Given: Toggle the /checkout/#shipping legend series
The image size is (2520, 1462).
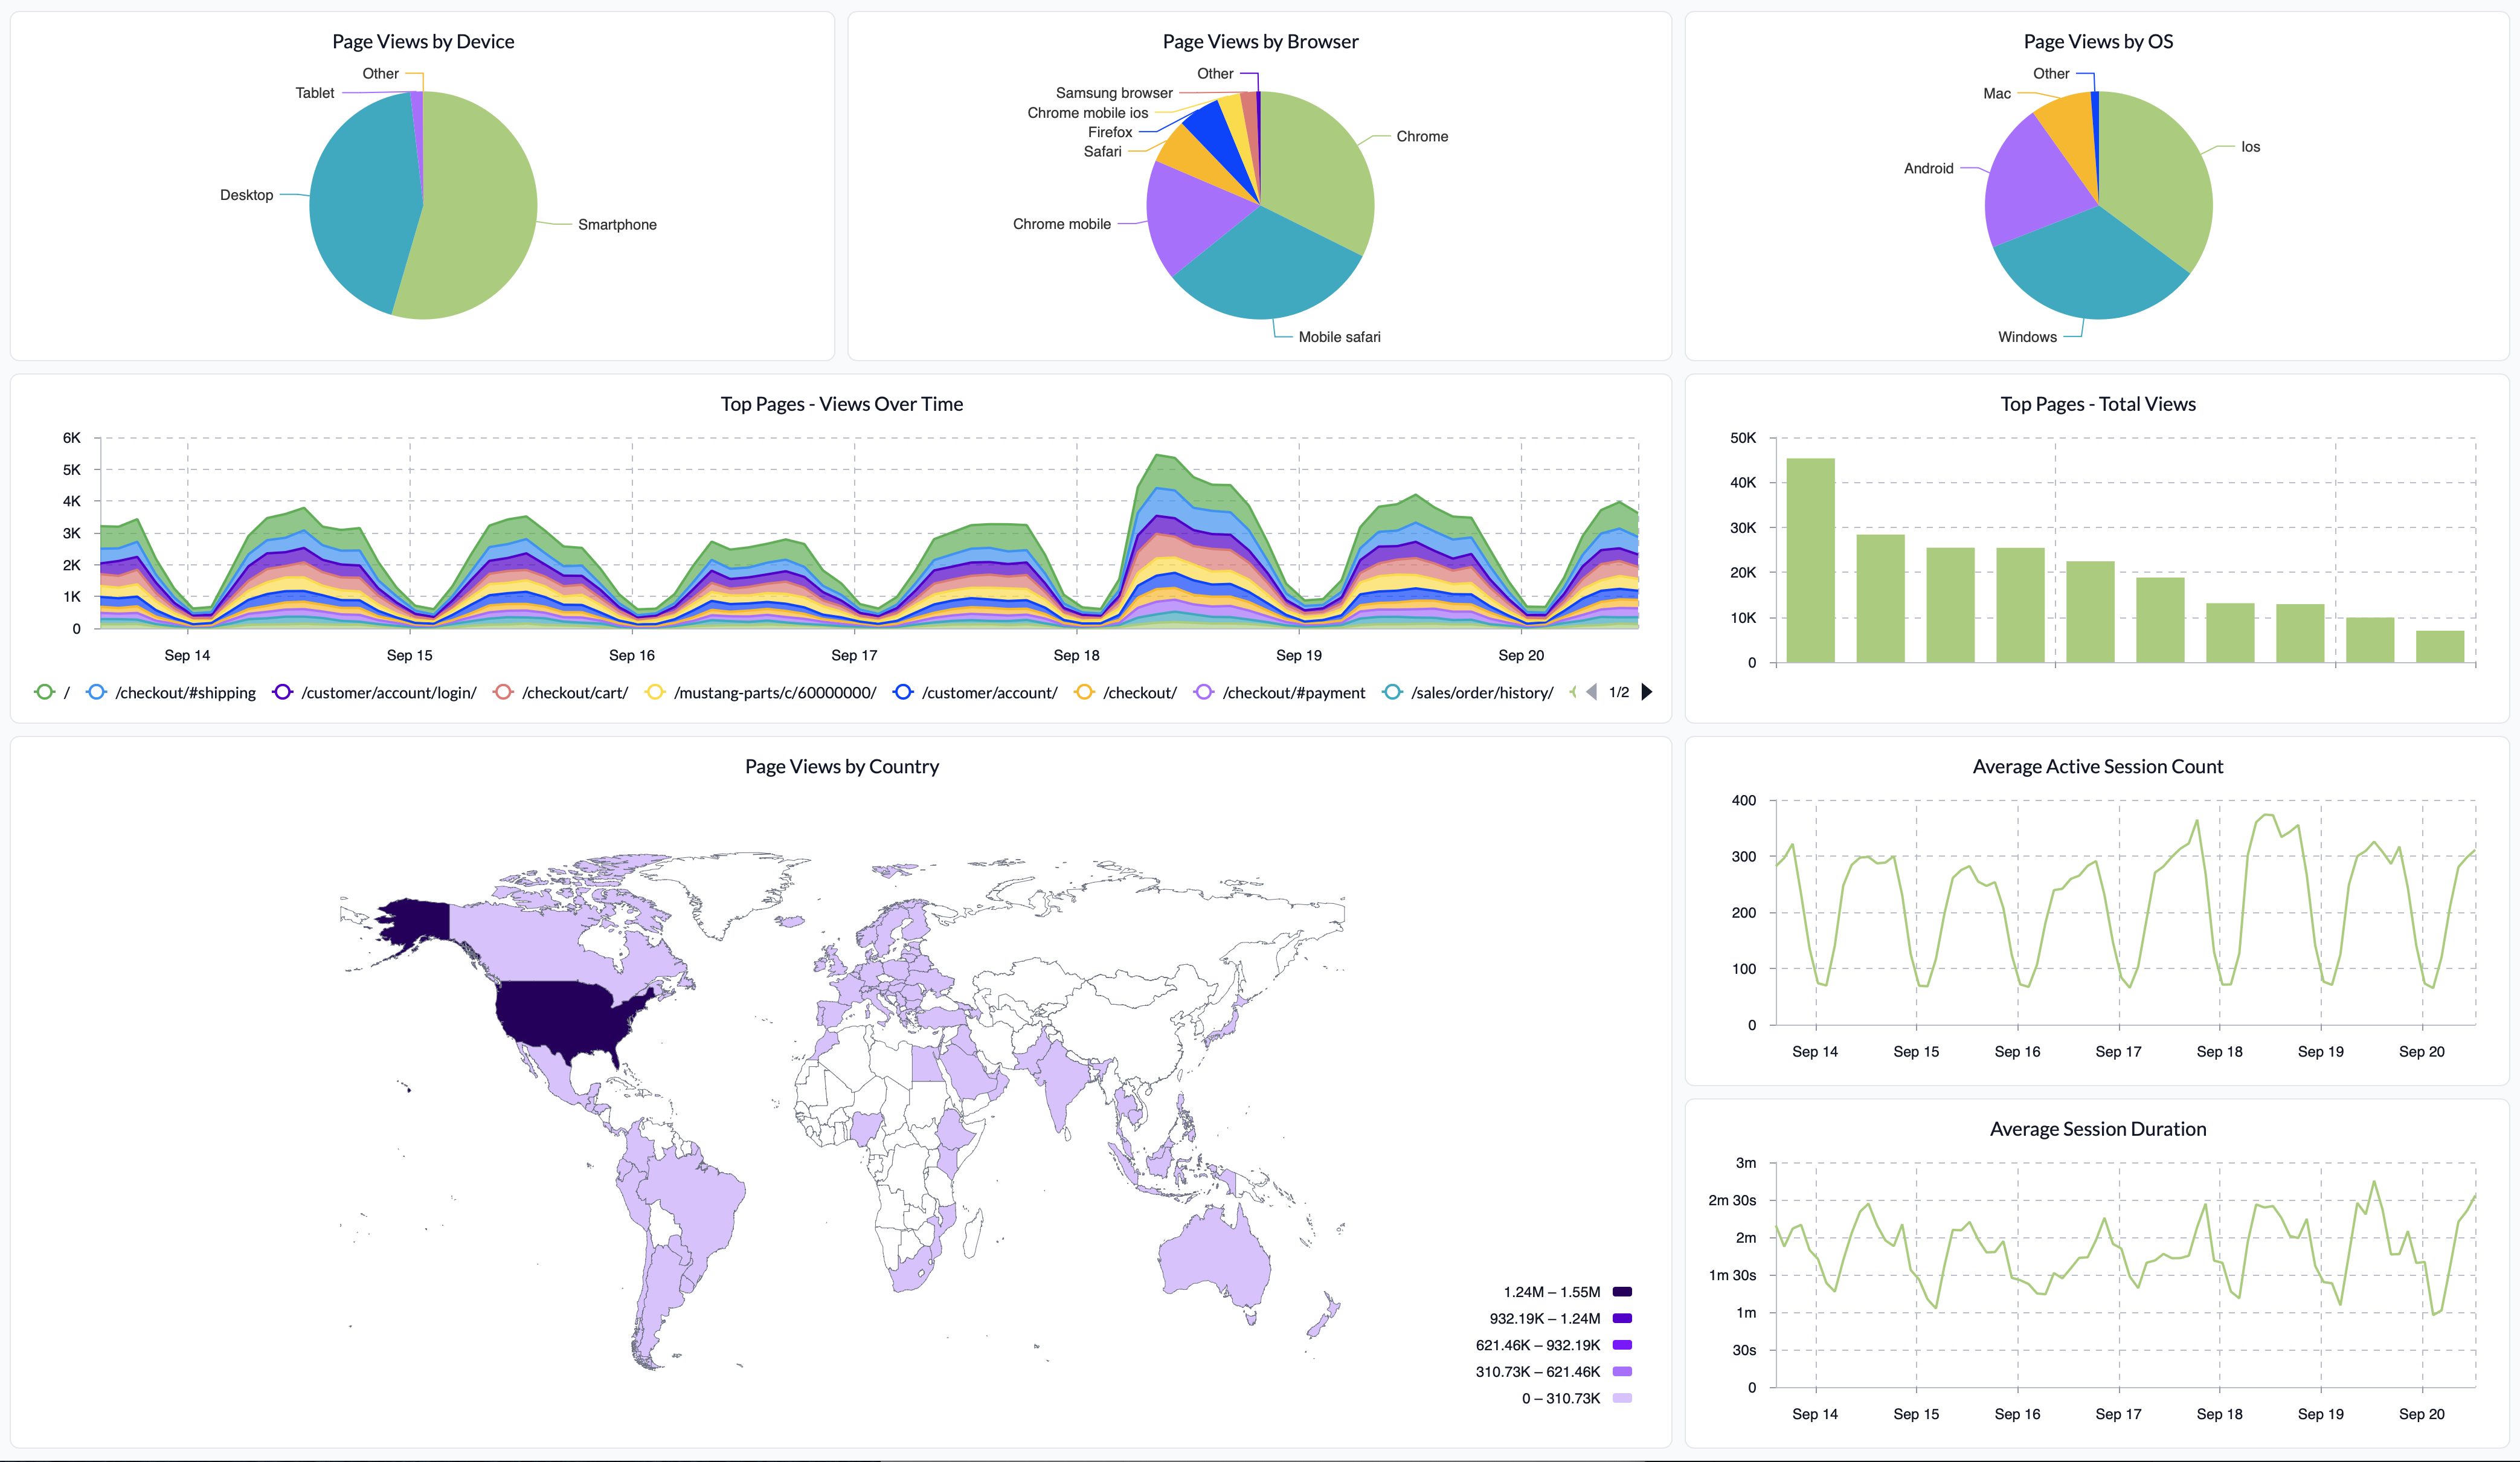Looking at the screenshot, I should point(185,693).
